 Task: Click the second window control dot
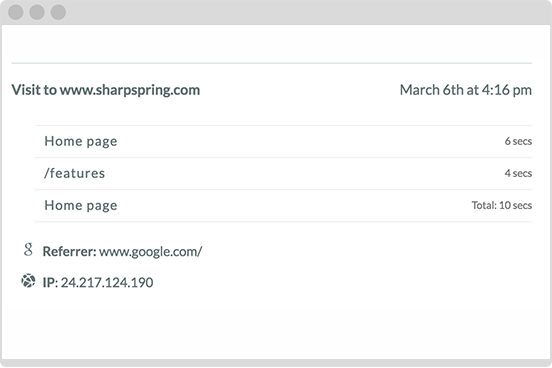(x=37, y=12)
